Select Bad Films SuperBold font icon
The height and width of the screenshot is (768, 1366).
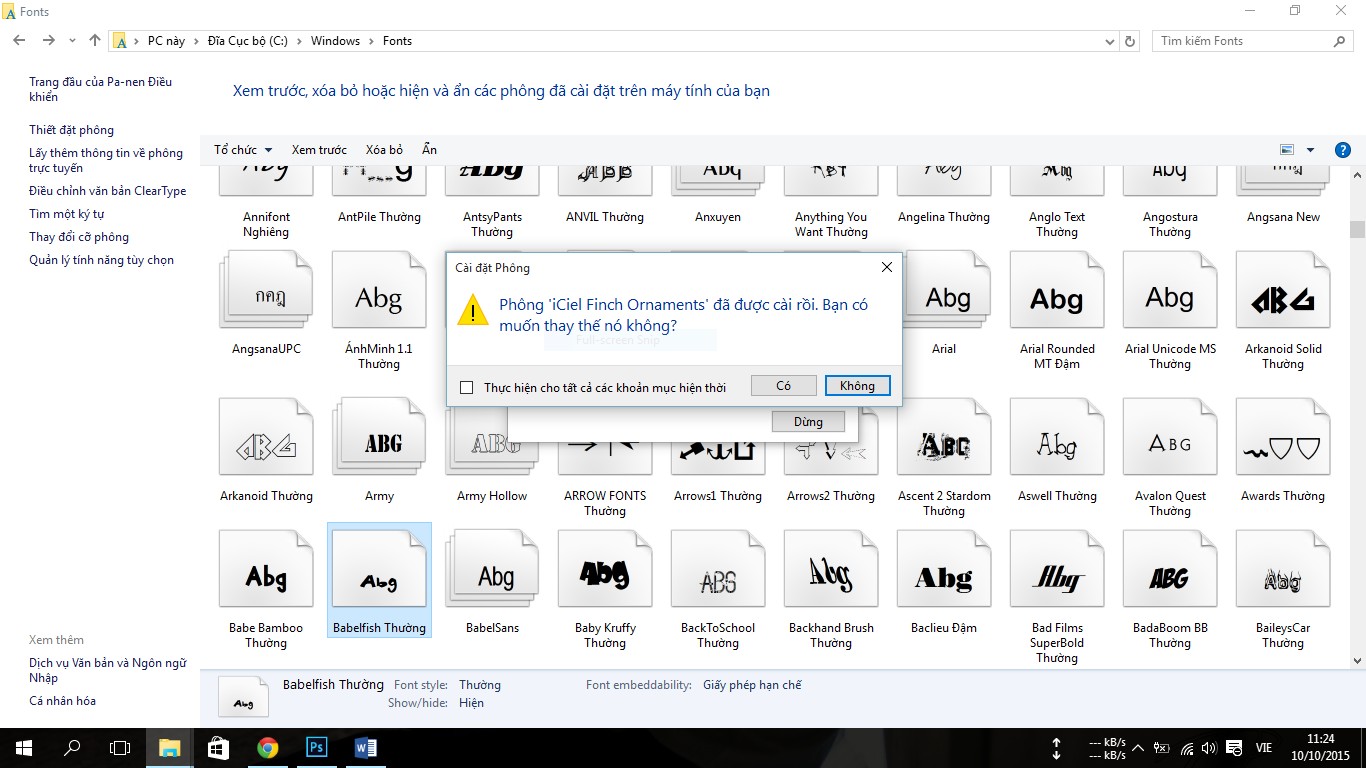(x=1057, y=569)
